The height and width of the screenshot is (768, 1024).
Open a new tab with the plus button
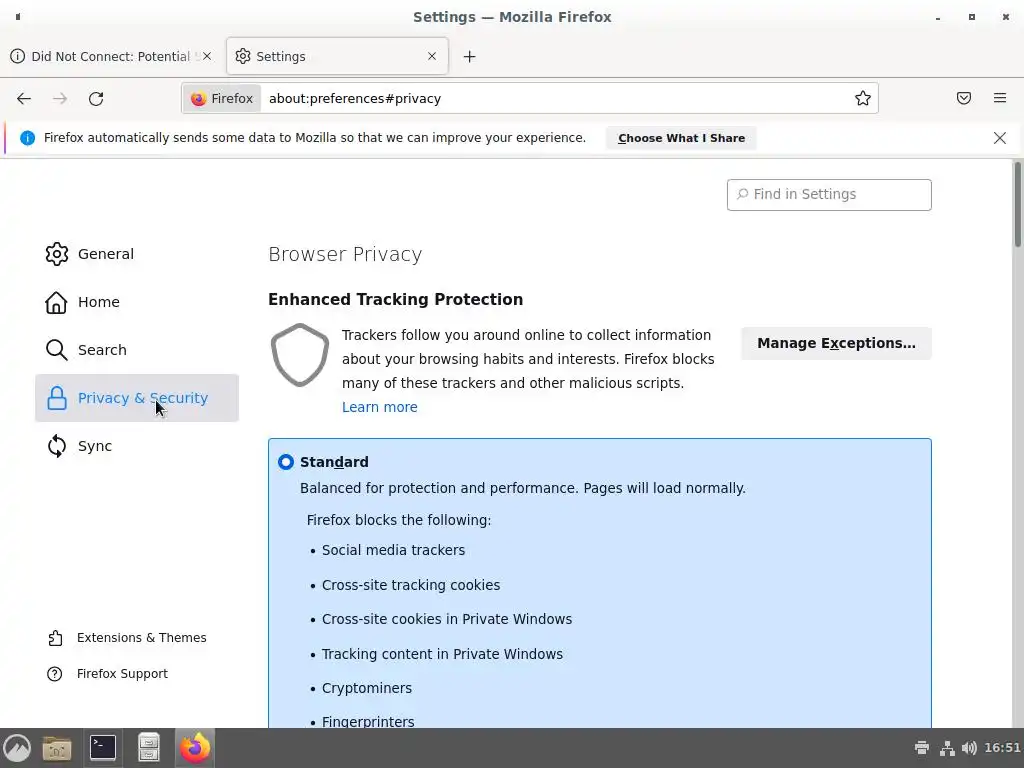coord(469,57)
